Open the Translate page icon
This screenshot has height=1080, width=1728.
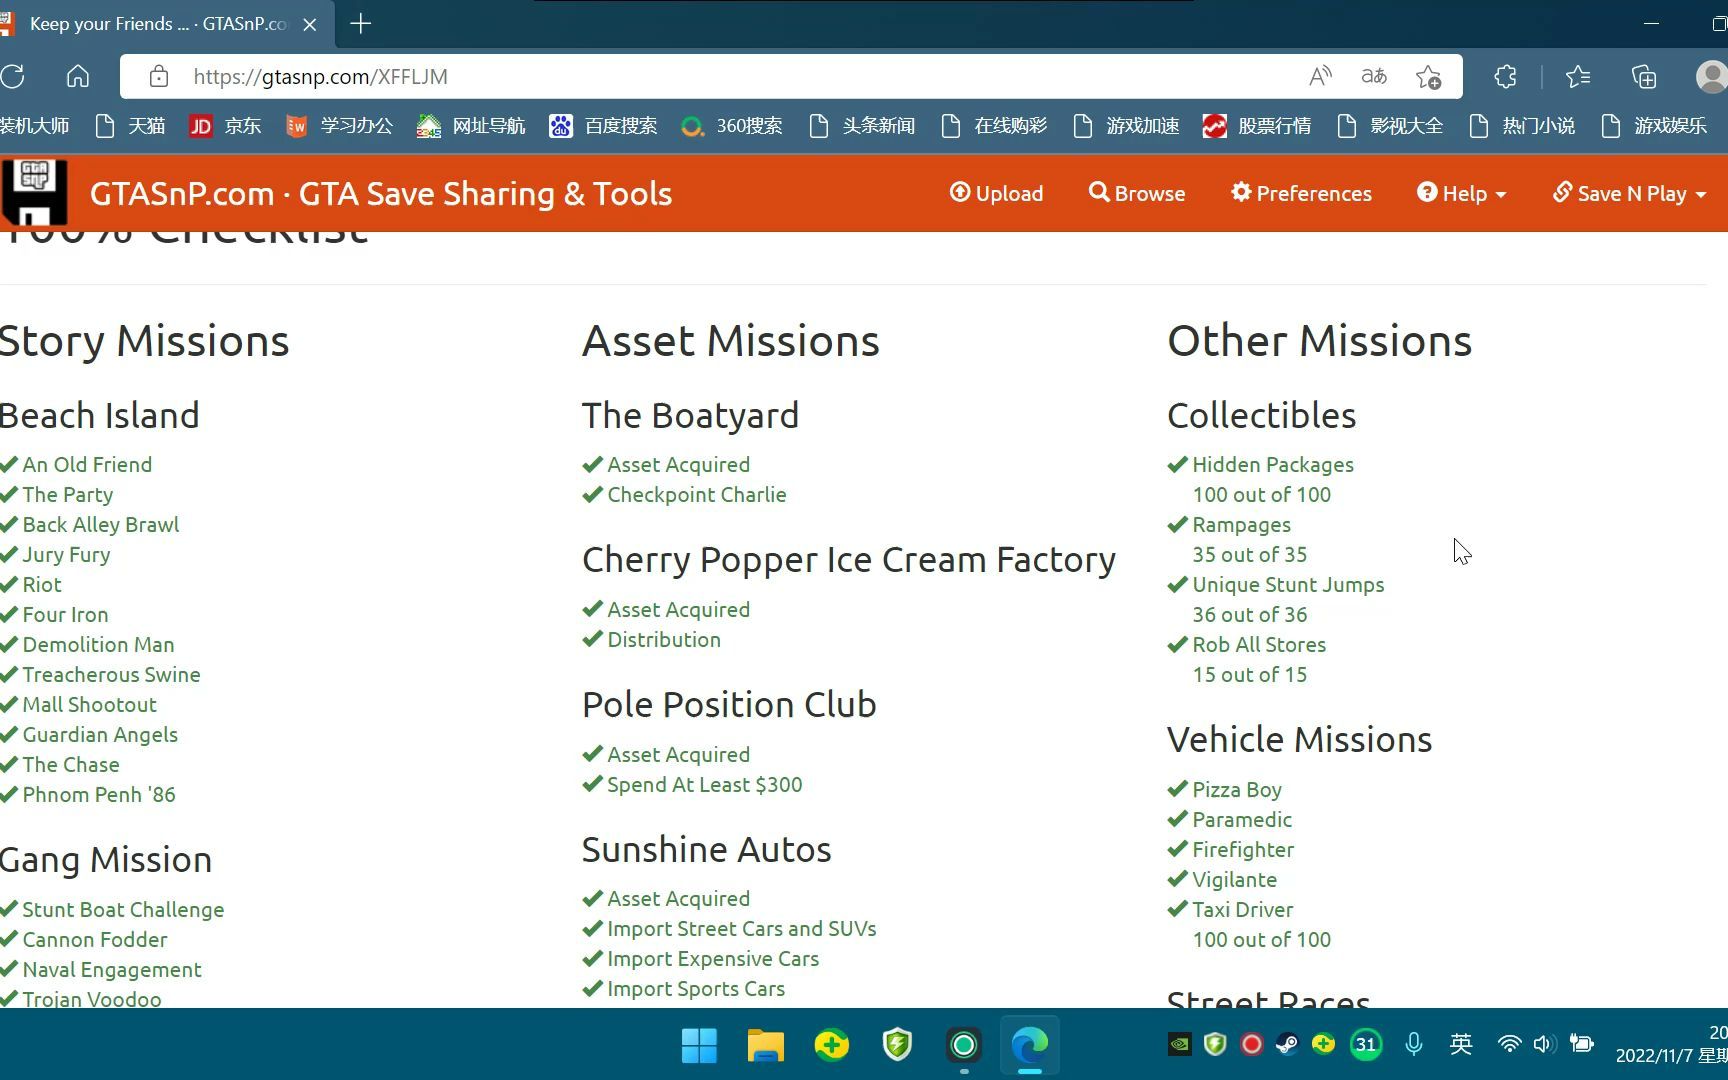1374,76
